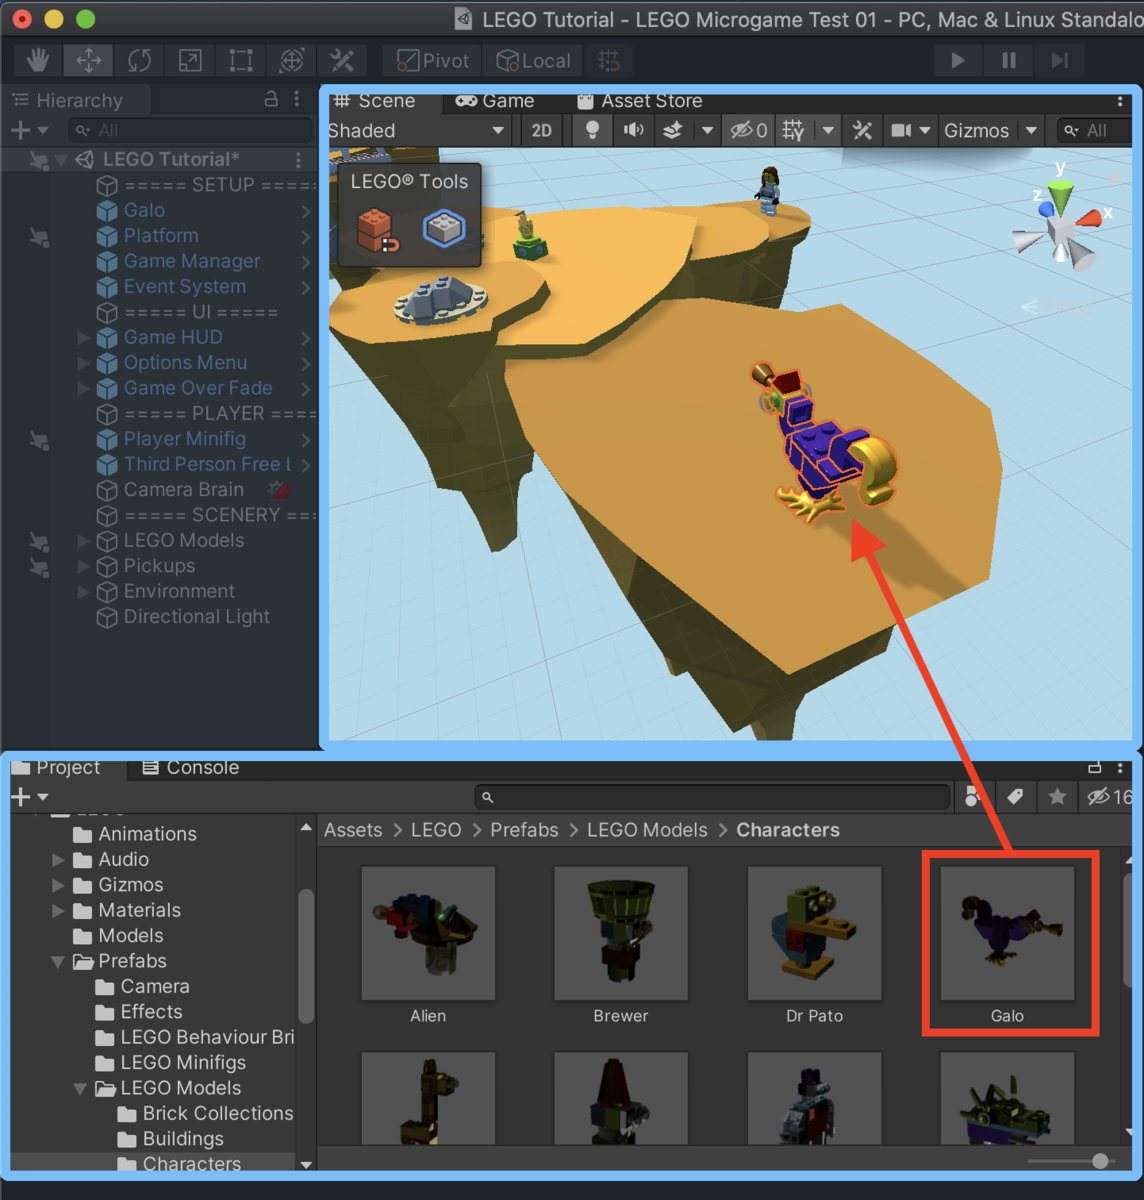
Task: Open Hierarchy panel options menu
Action: click(297, 99)
